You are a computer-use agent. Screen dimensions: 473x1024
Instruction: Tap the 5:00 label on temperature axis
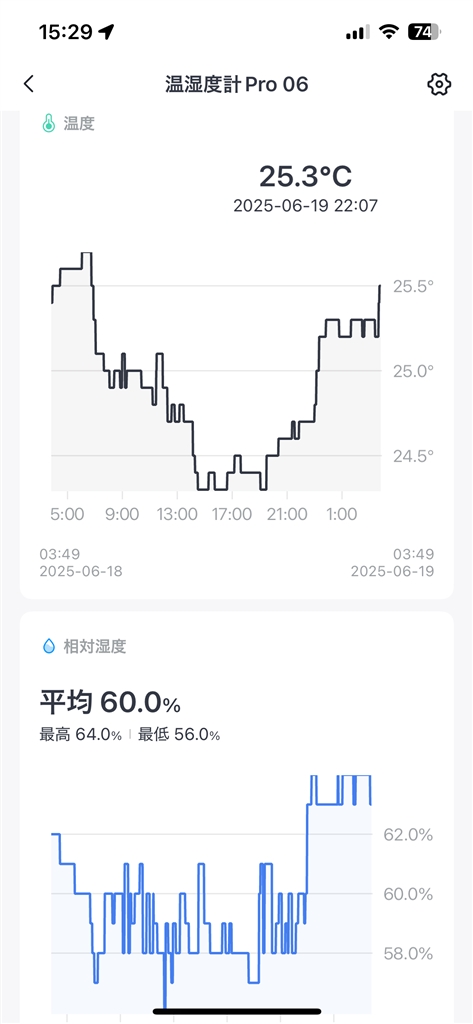click(67, 514)
